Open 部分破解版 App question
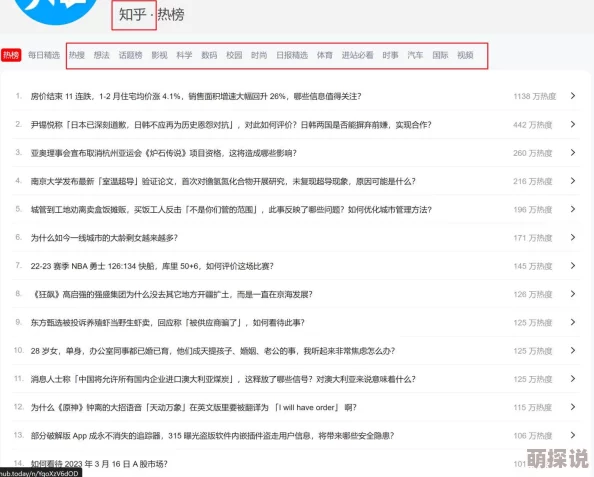Viewport: 594px width, 477px height. [213, 436]
